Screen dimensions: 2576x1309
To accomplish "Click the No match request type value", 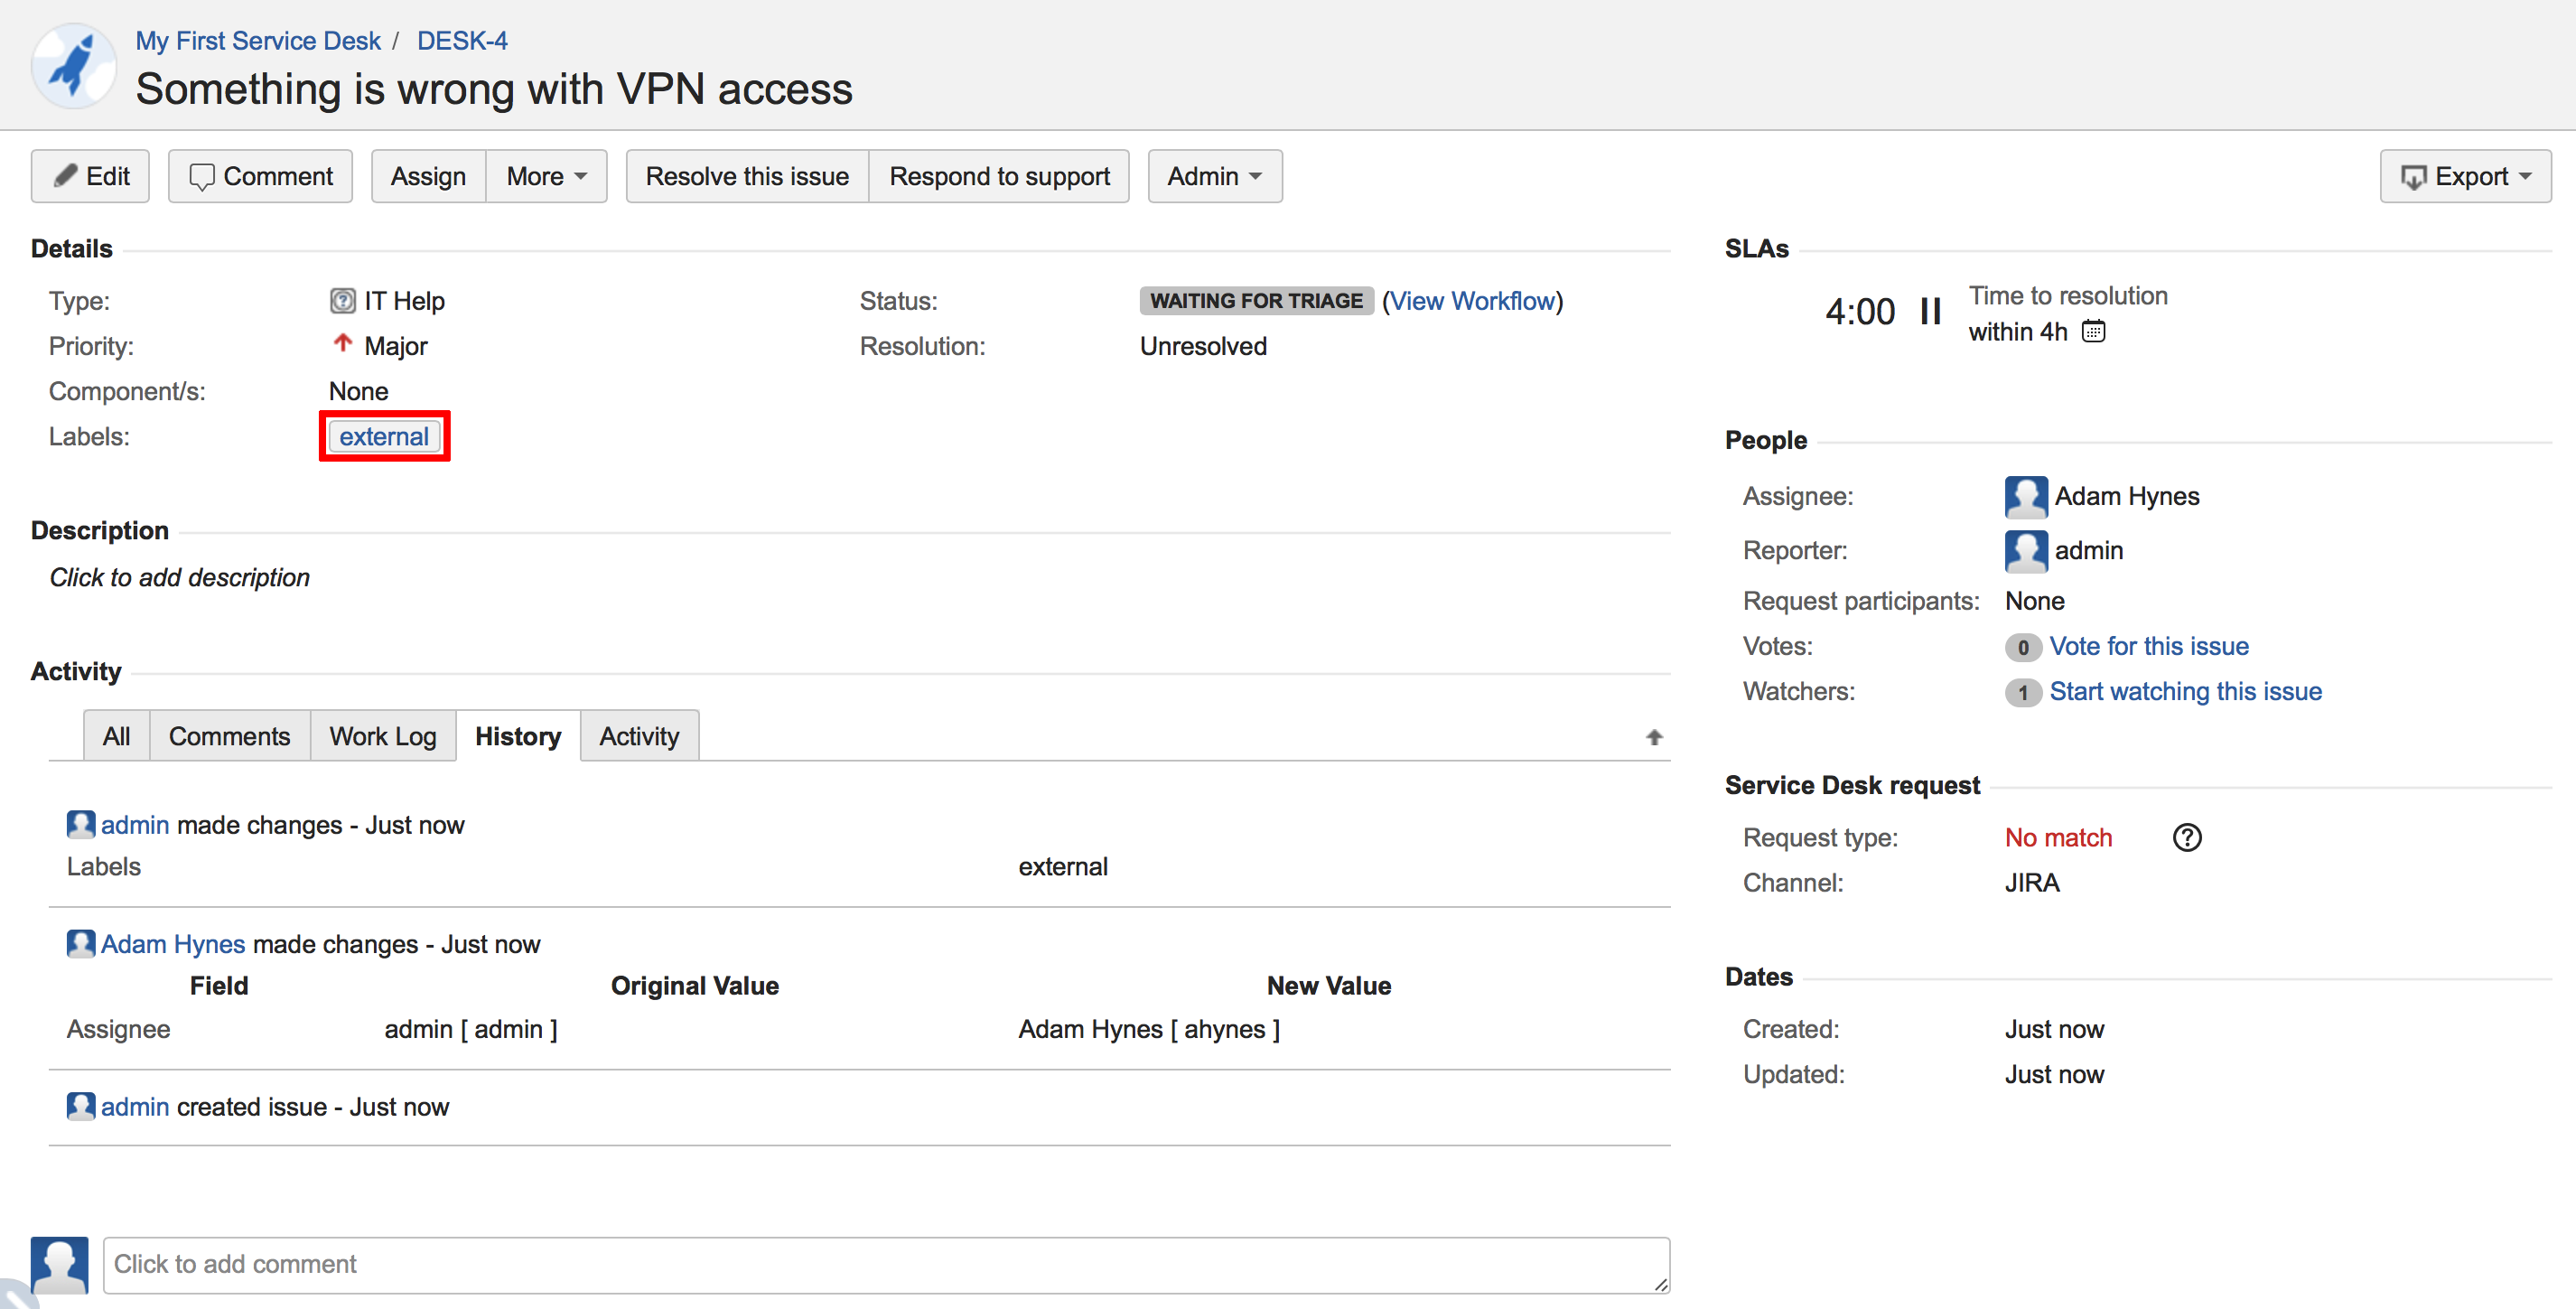I will pos(2058,837).
